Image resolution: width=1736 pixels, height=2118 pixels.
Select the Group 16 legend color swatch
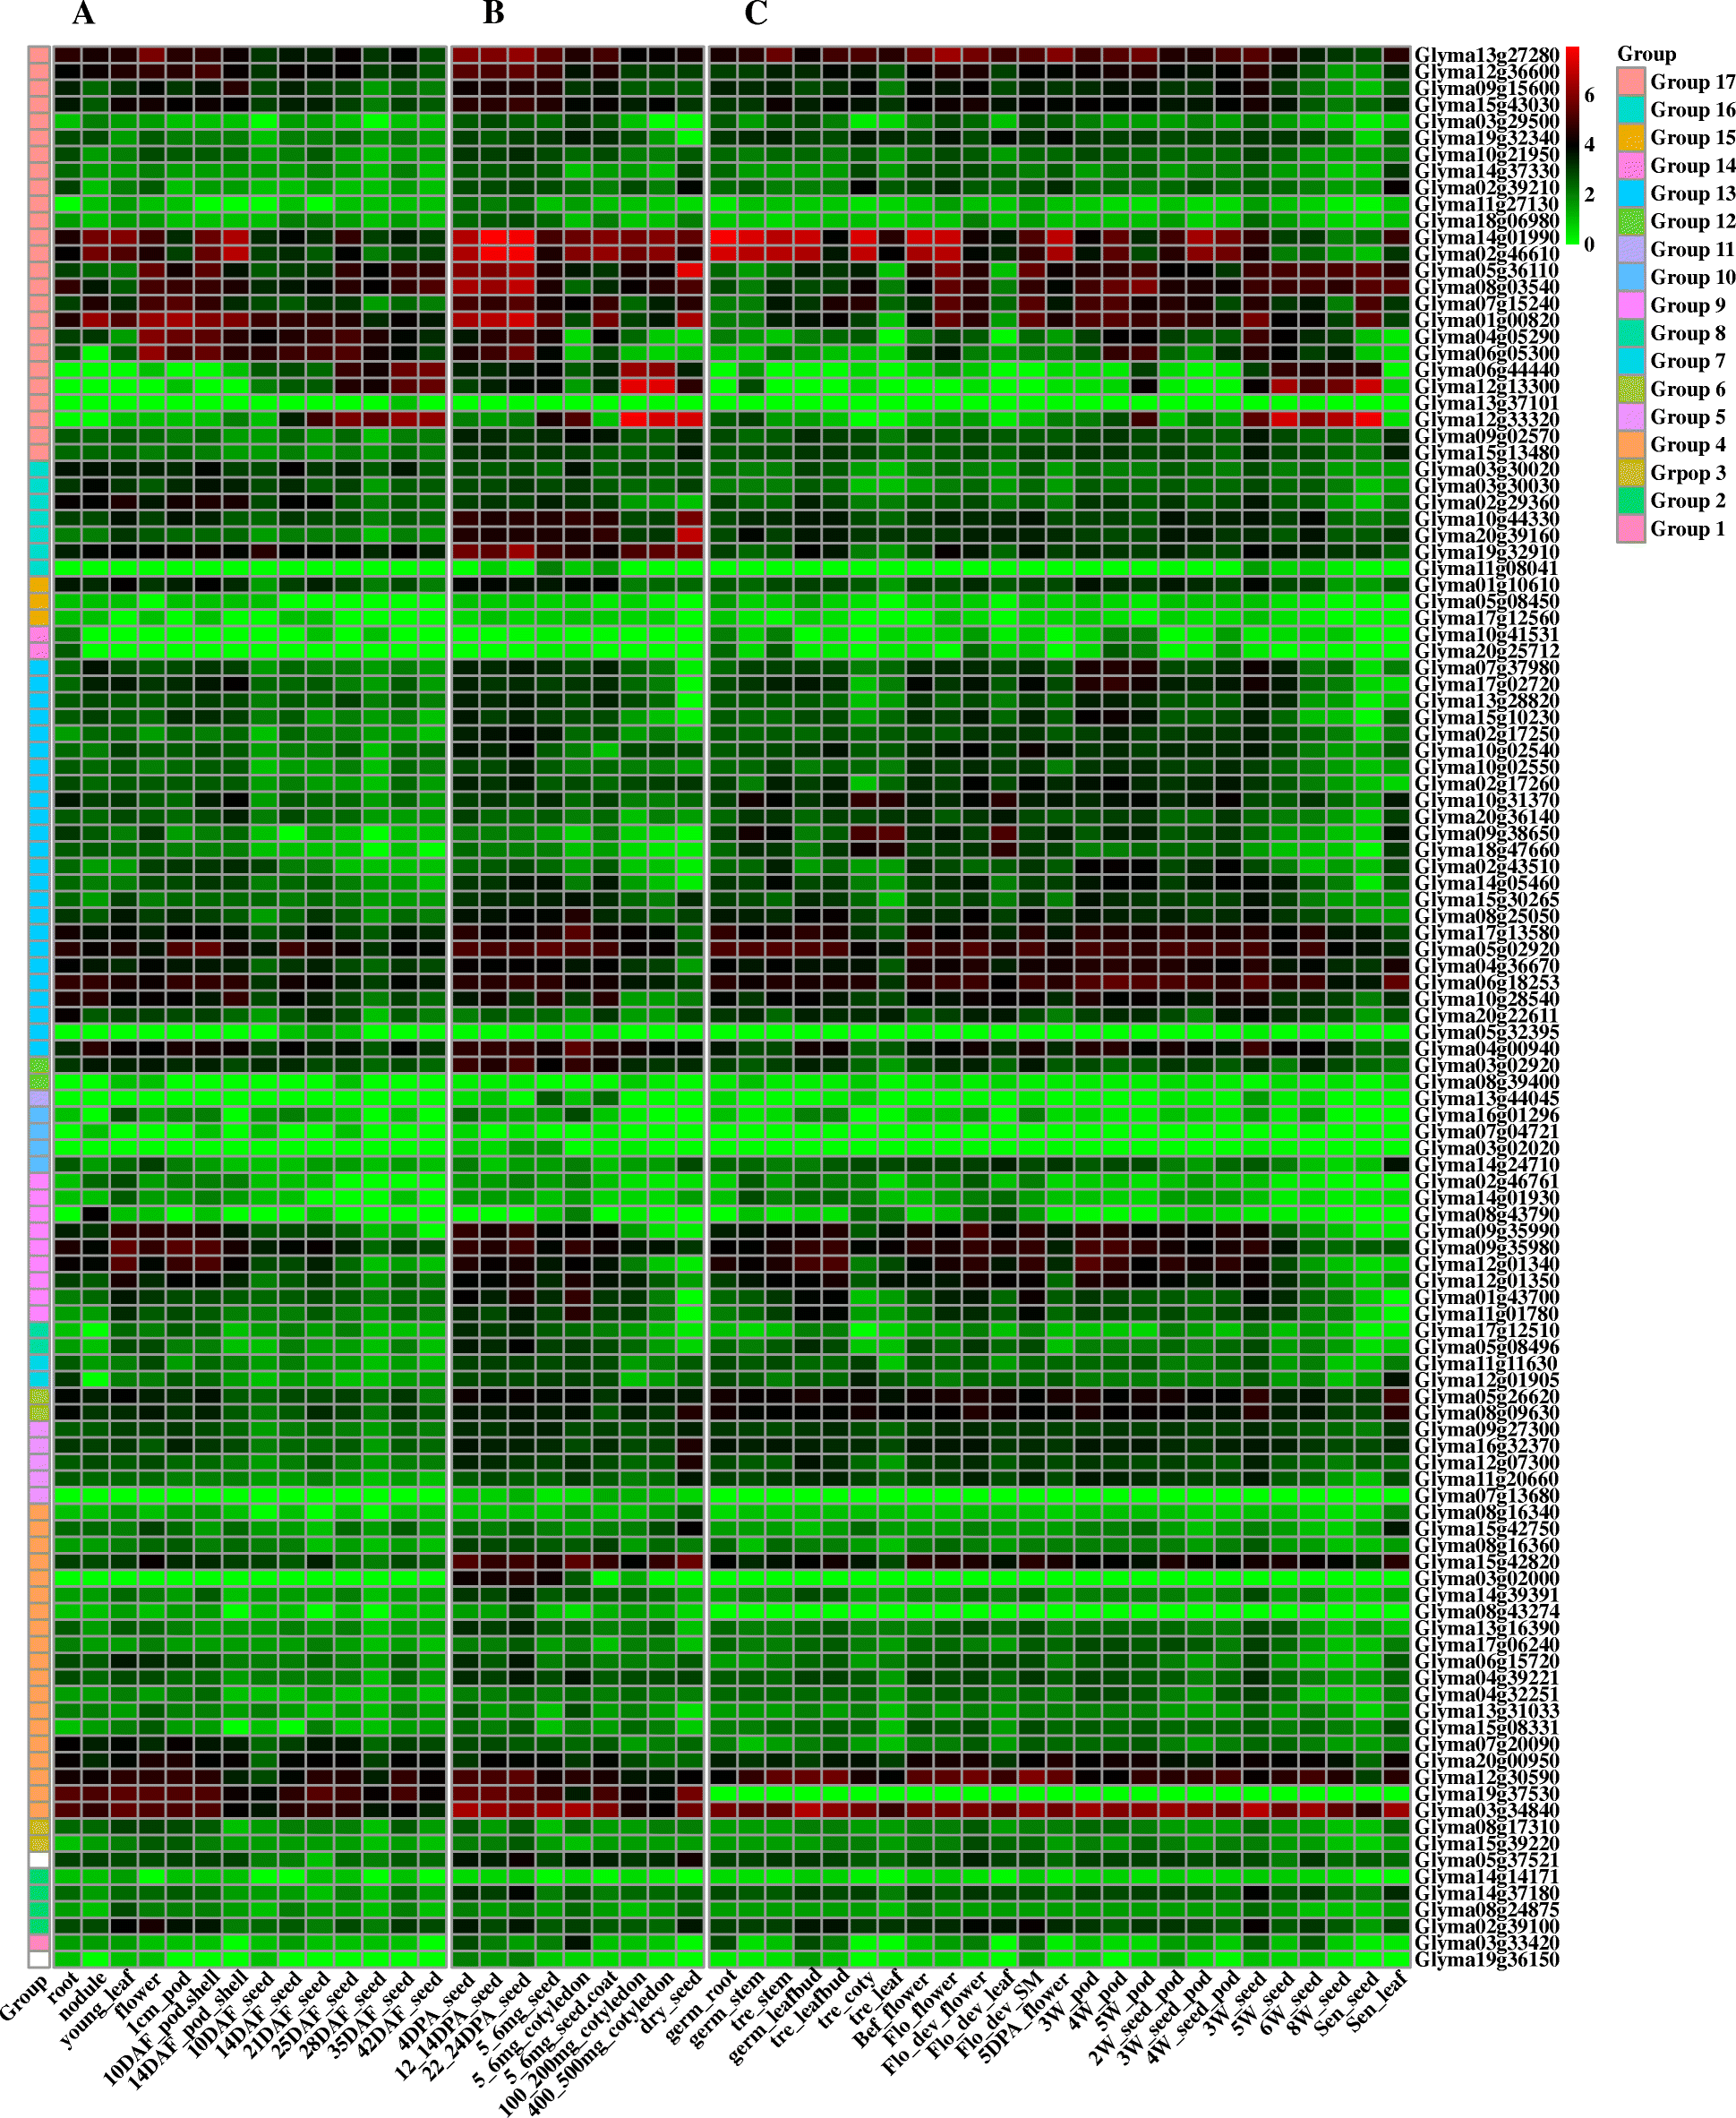[1630, 110]
